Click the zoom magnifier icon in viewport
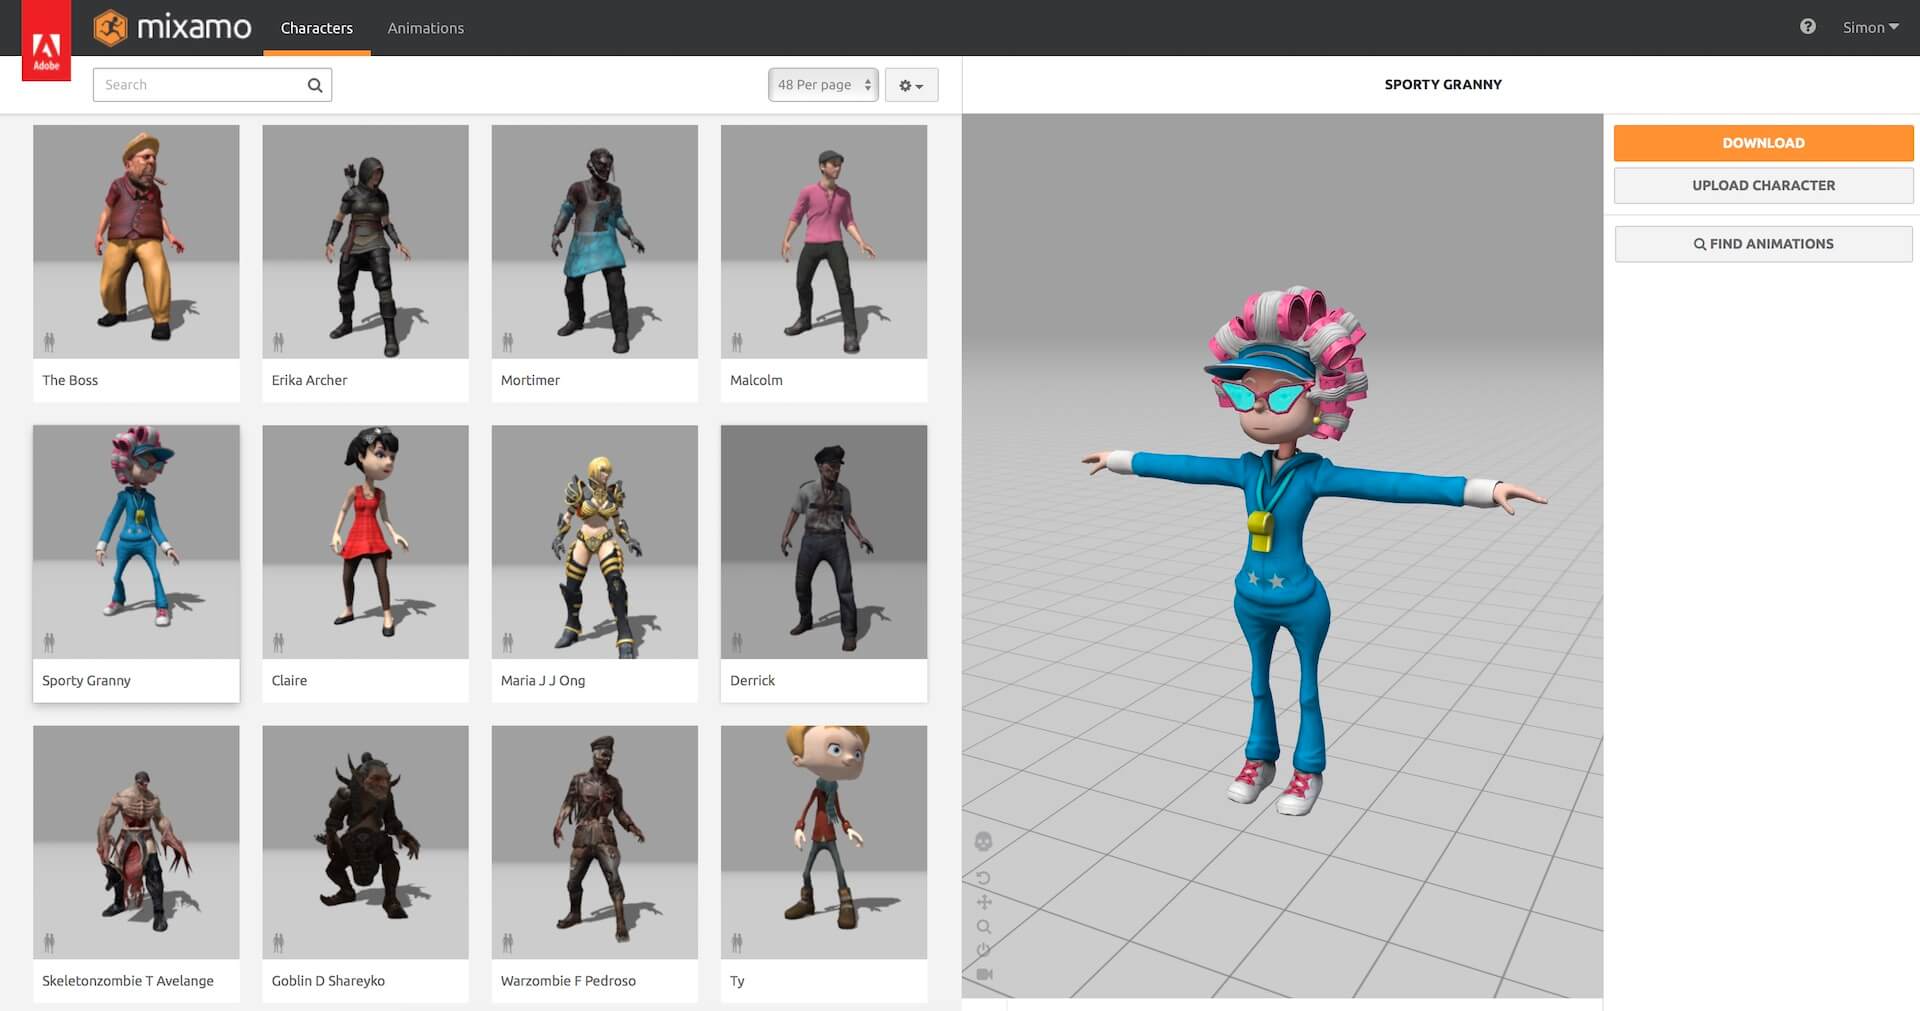This screenshot has width=1920, height=1011. (x=983, y=927)
